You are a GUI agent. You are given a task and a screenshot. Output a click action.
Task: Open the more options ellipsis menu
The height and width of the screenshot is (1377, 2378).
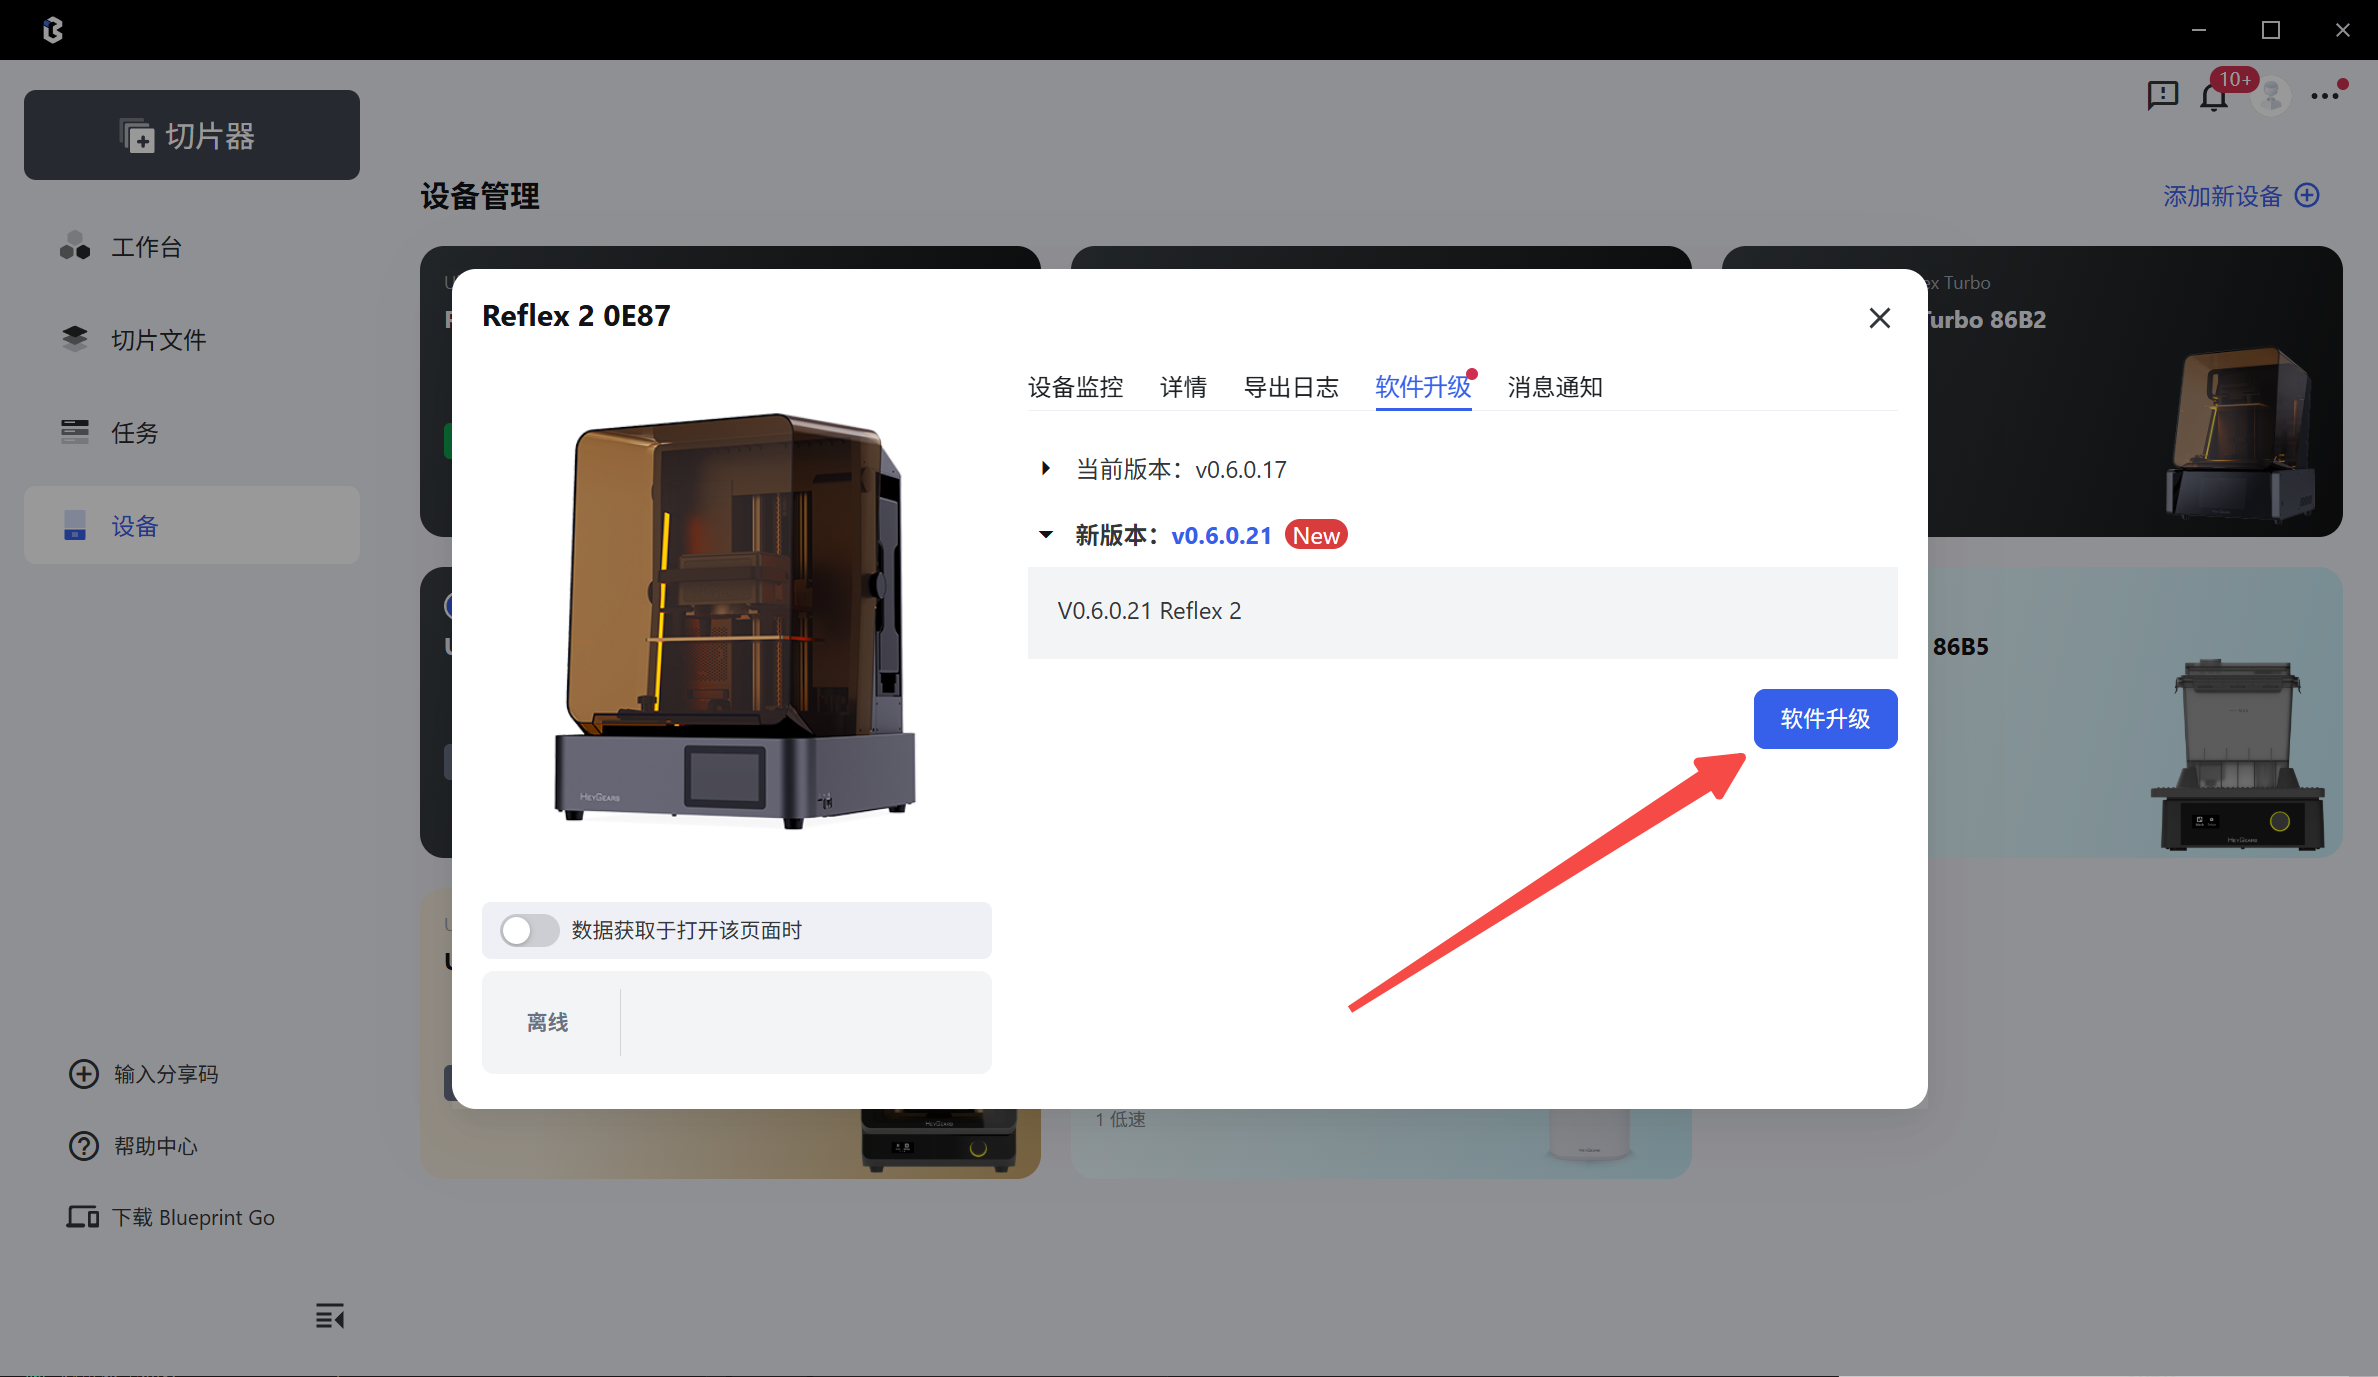click(x=2325, y=96)
